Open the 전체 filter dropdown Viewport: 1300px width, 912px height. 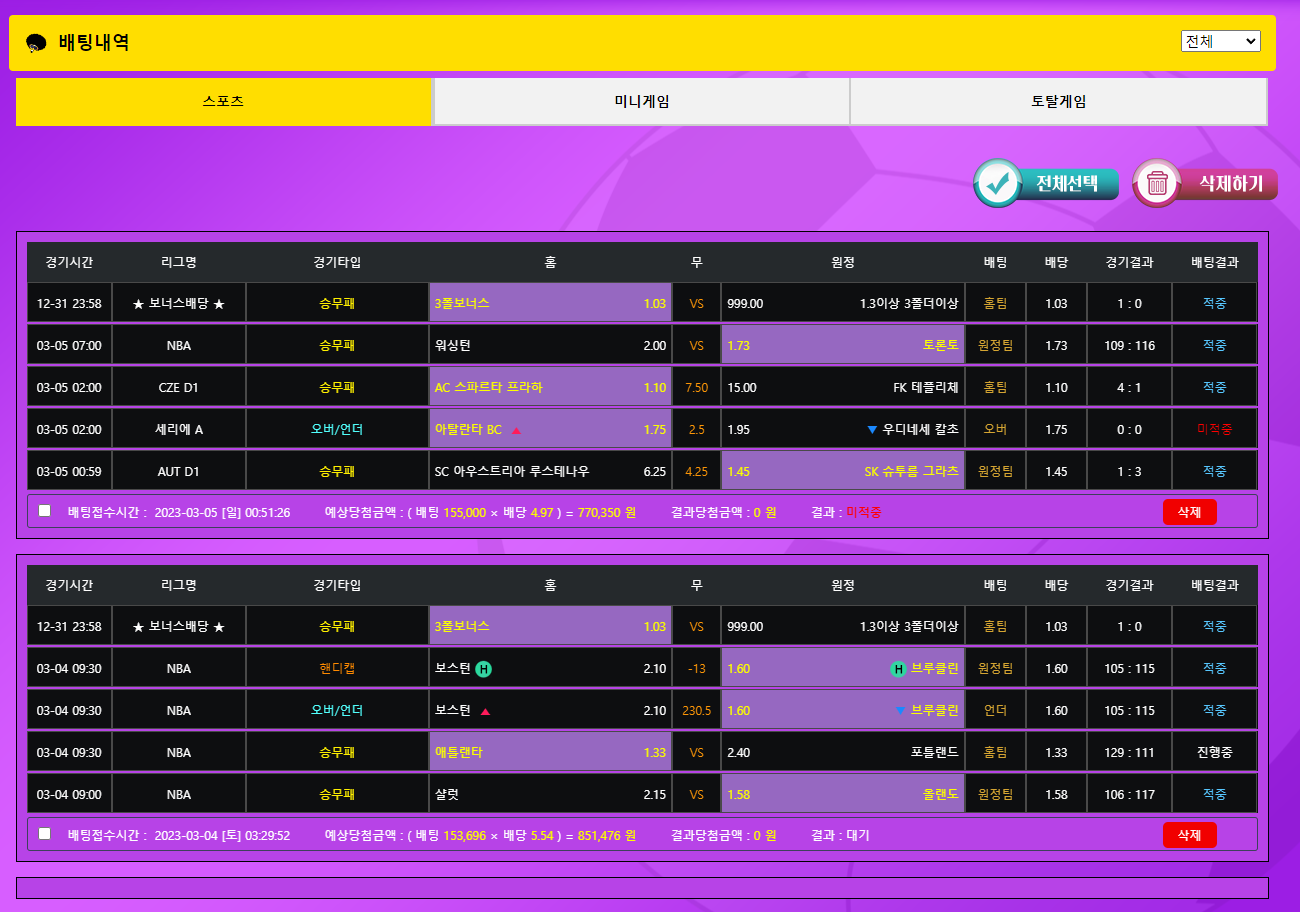pos(1220,41)
